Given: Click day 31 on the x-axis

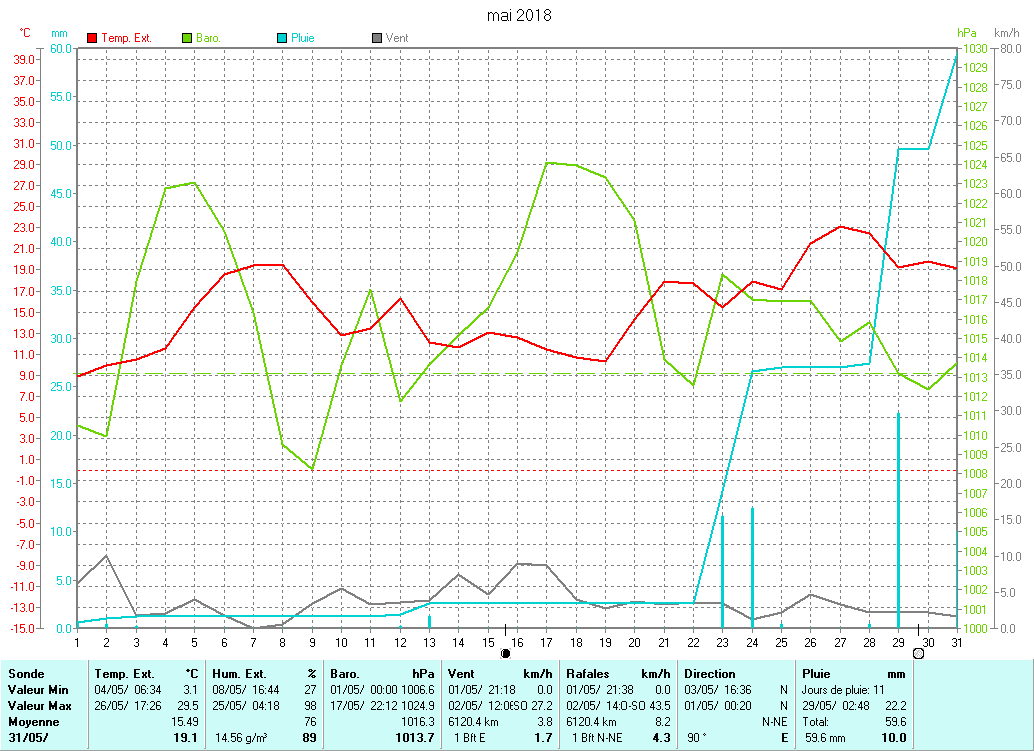Looking at the screenshot, I should click(957, 641).
